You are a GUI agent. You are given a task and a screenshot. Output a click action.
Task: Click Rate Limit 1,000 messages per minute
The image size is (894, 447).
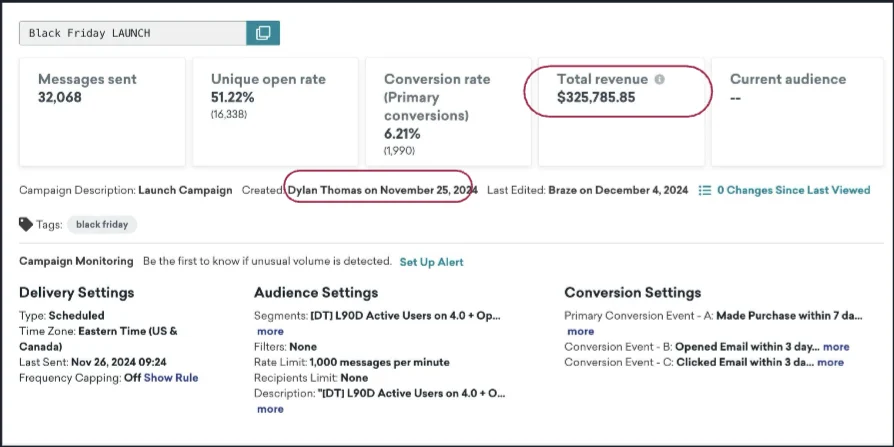pos(352,362)
